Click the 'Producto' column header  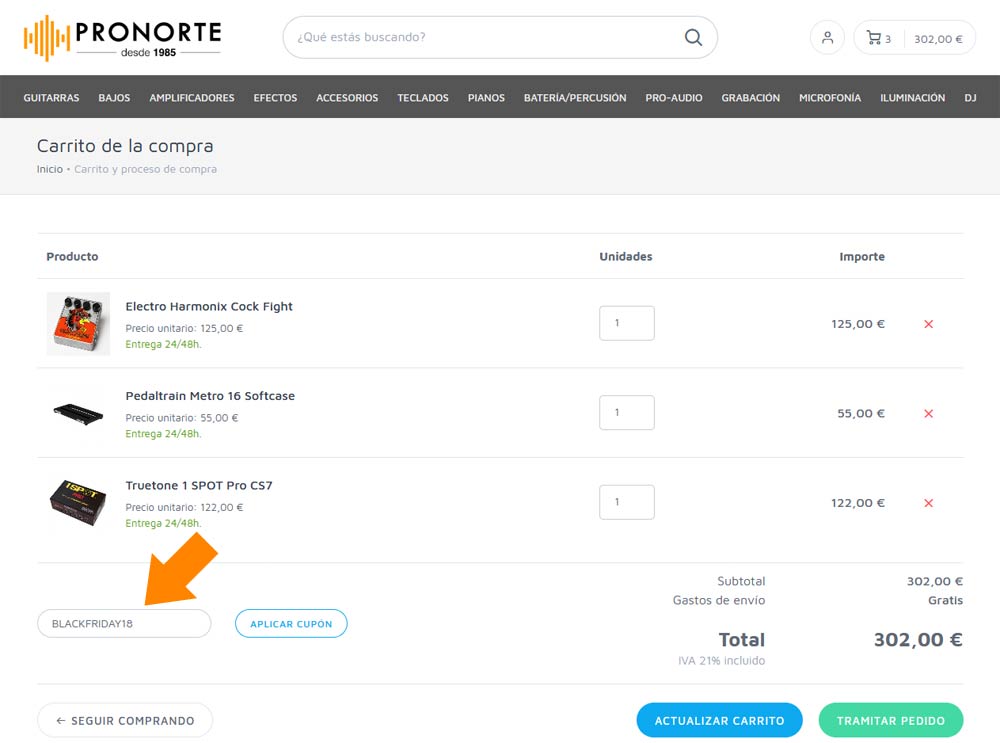pyautogui.click(x=72, y=256)
